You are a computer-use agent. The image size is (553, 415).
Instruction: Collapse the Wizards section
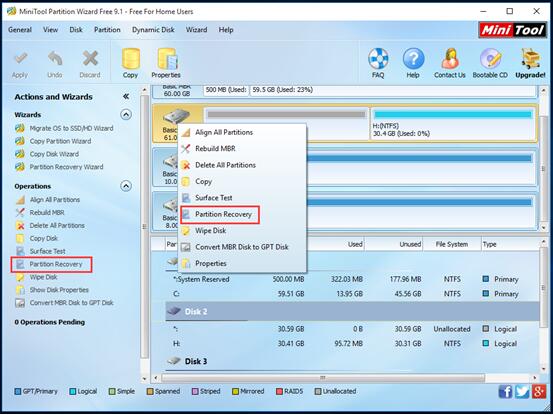tap(126, 115)
